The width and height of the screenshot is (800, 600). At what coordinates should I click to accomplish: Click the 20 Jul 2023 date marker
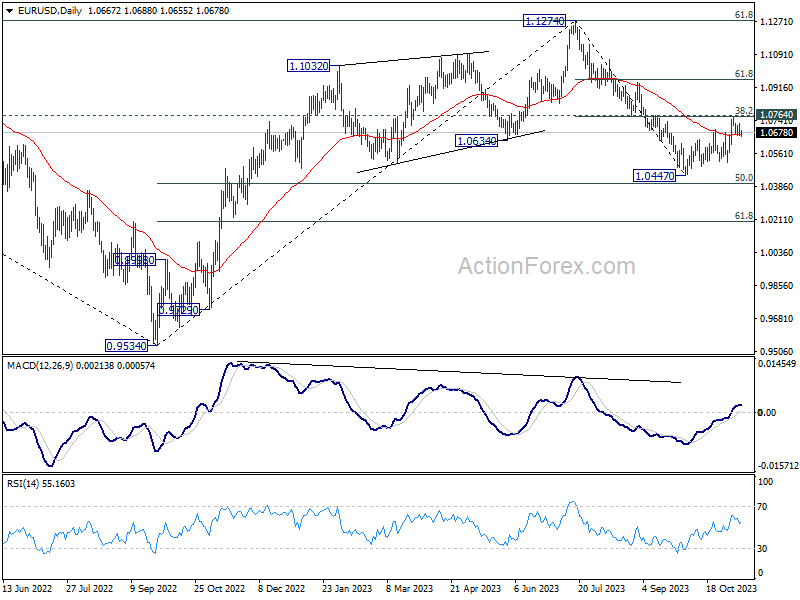click(602, 588)
